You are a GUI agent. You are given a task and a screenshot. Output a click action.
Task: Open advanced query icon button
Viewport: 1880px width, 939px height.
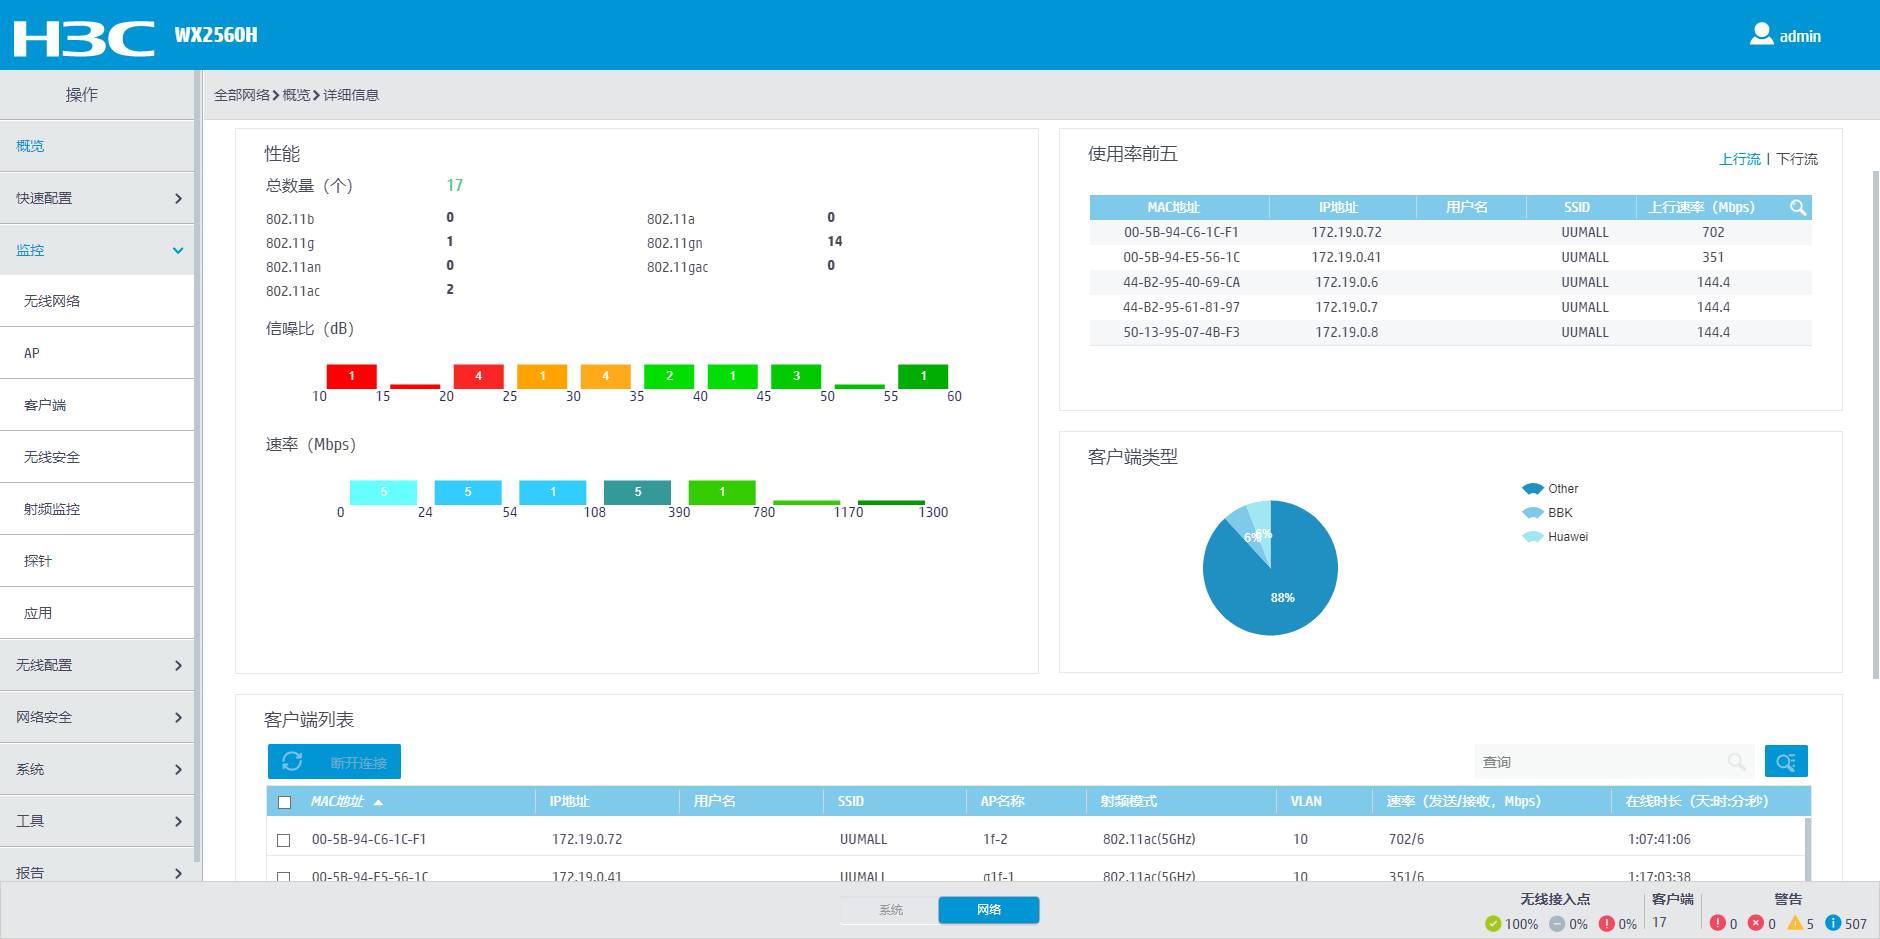point(1786,762)
